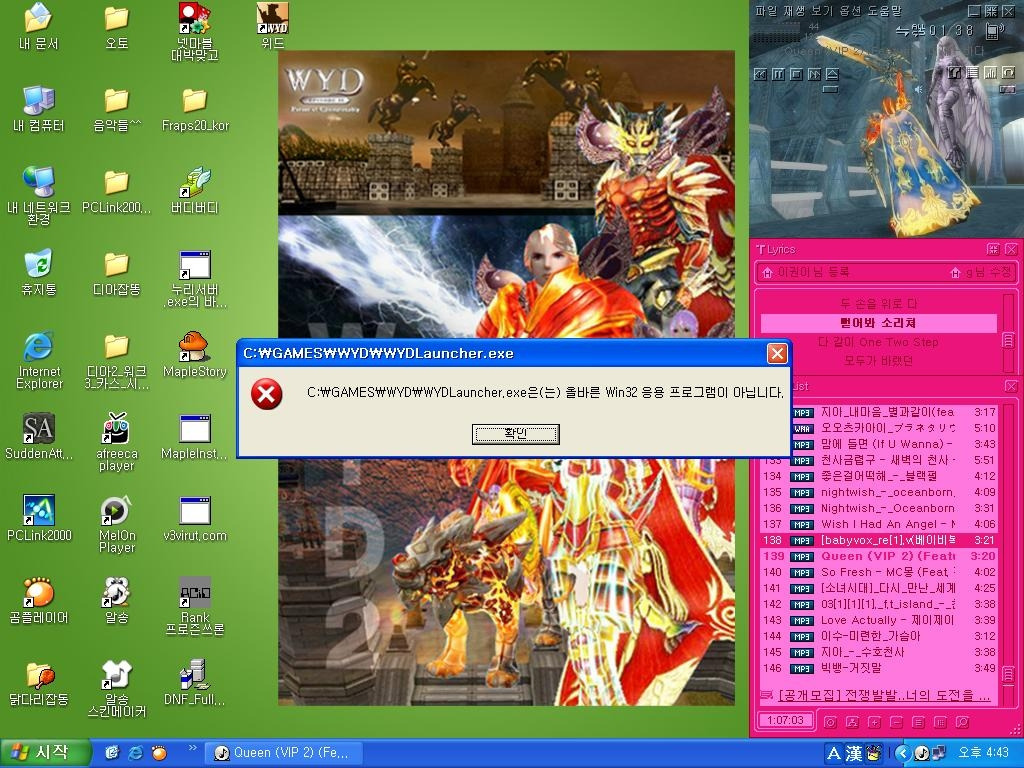Click the lyrics edit link with home icon
Image resolution: width=1024 pixels, height=768 pixels.
981,272
